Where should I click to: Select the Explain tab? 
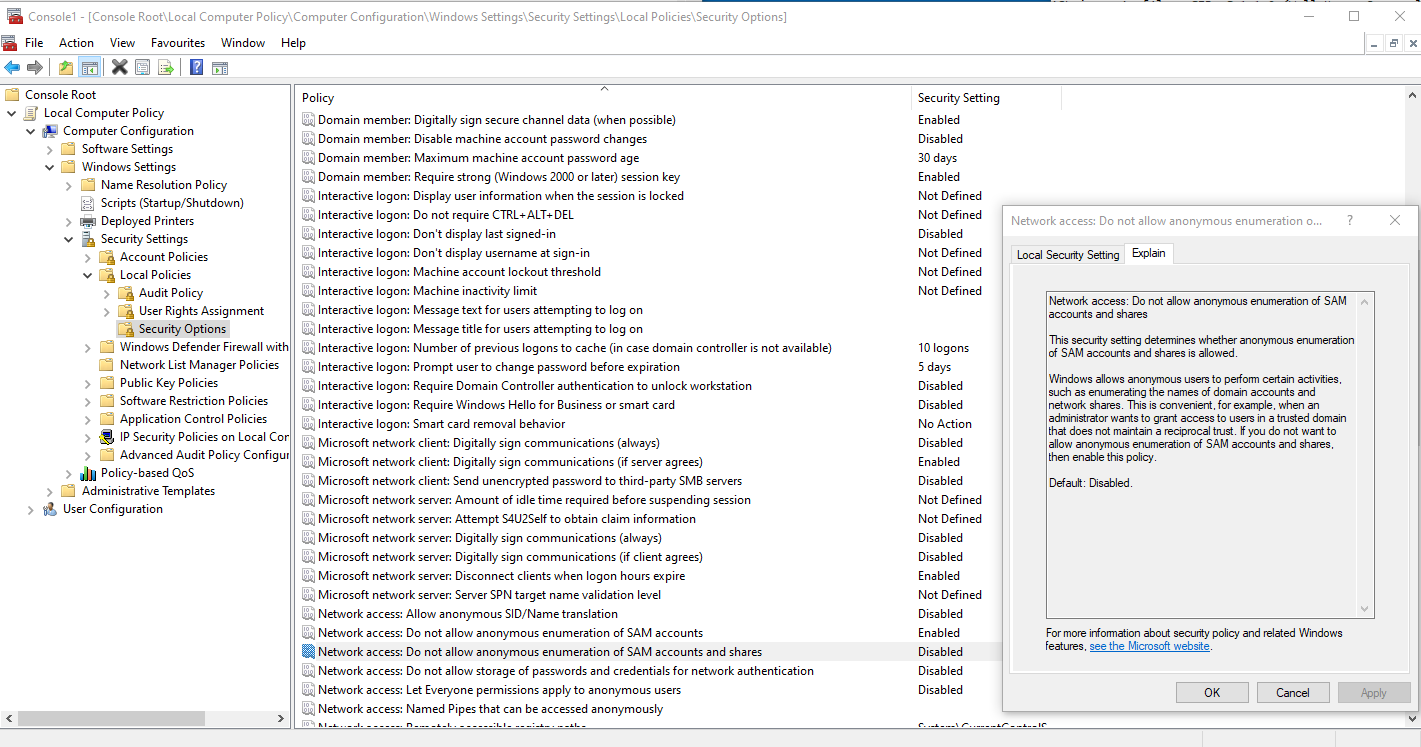(1148, 253)
